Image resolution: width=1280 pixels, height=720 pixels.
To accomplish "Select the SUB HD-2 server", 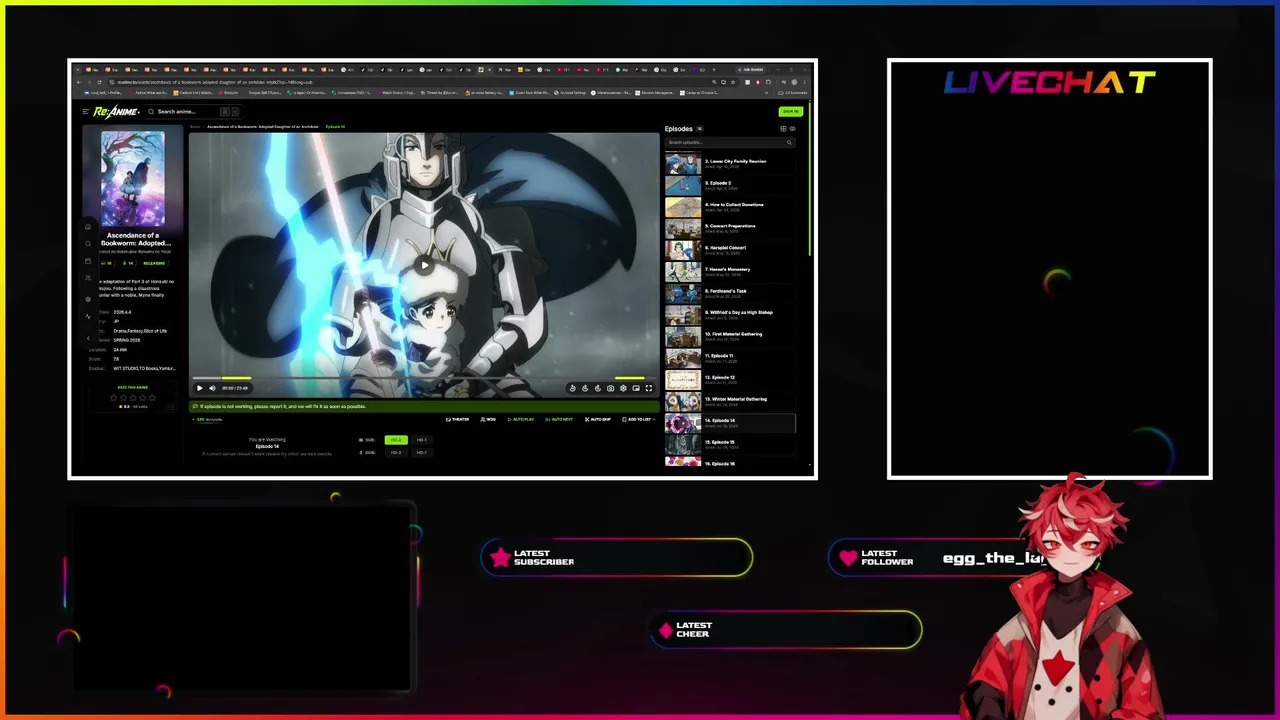I will [x=396, y=440].
